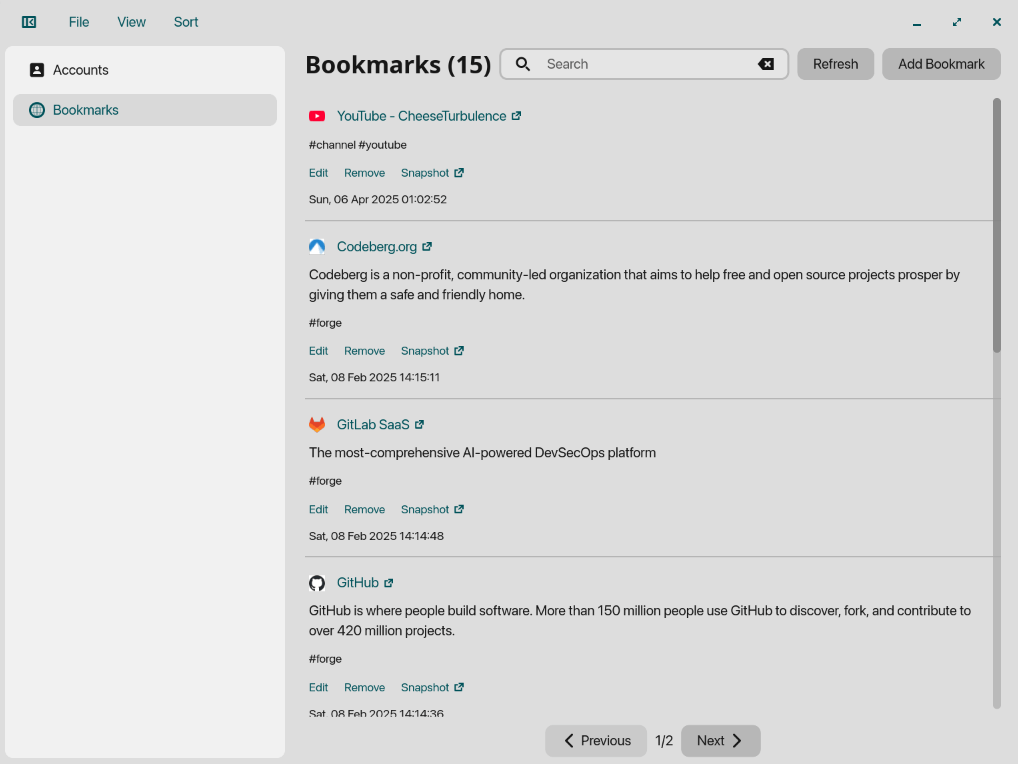
Task: Click the Next chevron arrow icon
Action: [737, 741]
